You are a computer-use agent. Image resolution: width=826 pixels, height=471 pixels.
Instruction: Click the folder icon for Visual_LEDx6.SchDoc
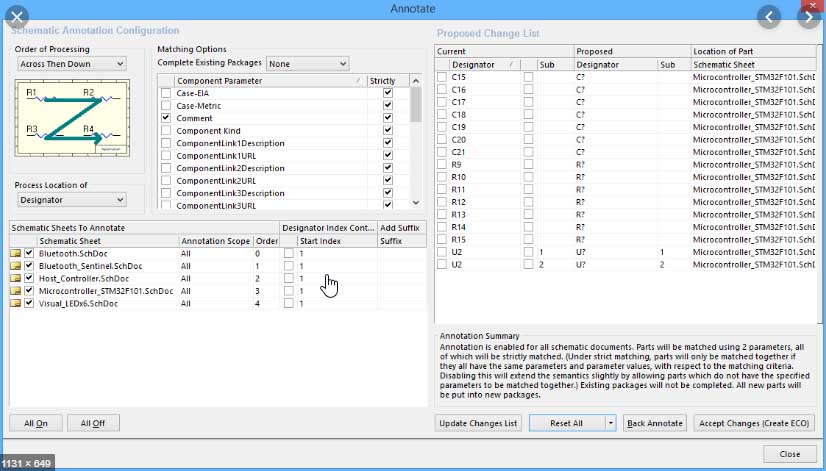click(16, 303)
